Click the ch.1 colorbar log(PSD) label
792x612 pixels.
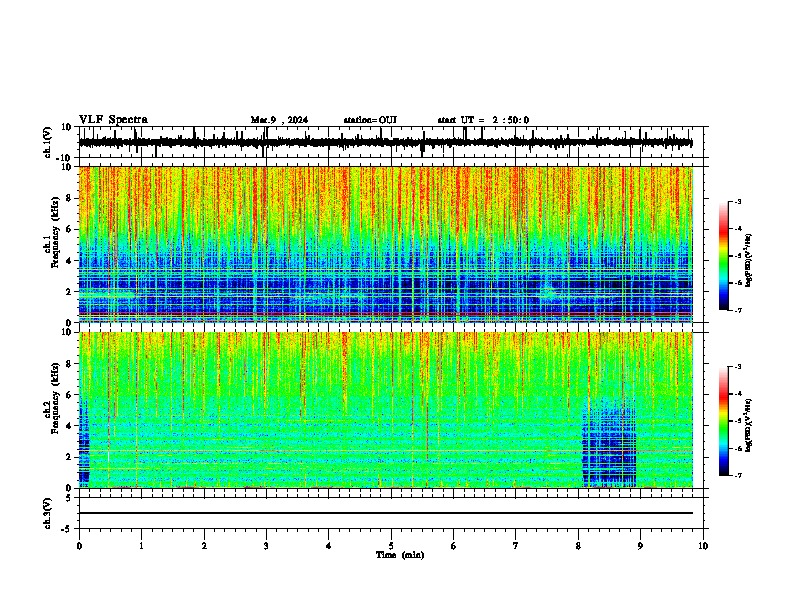point(748,261)
